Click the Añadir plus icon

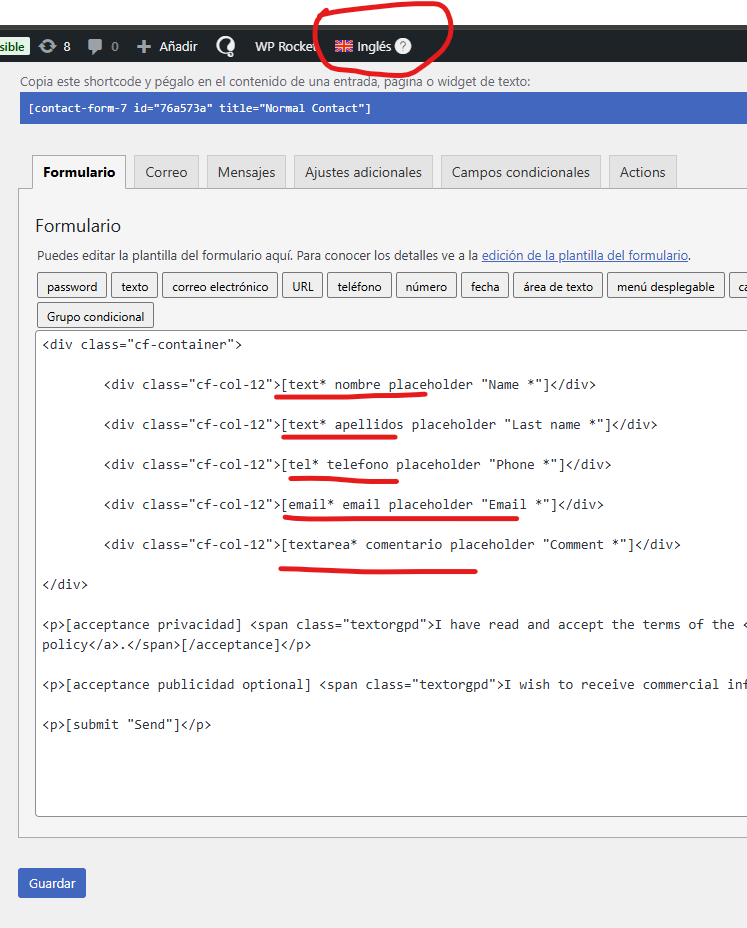coord(144,46)
